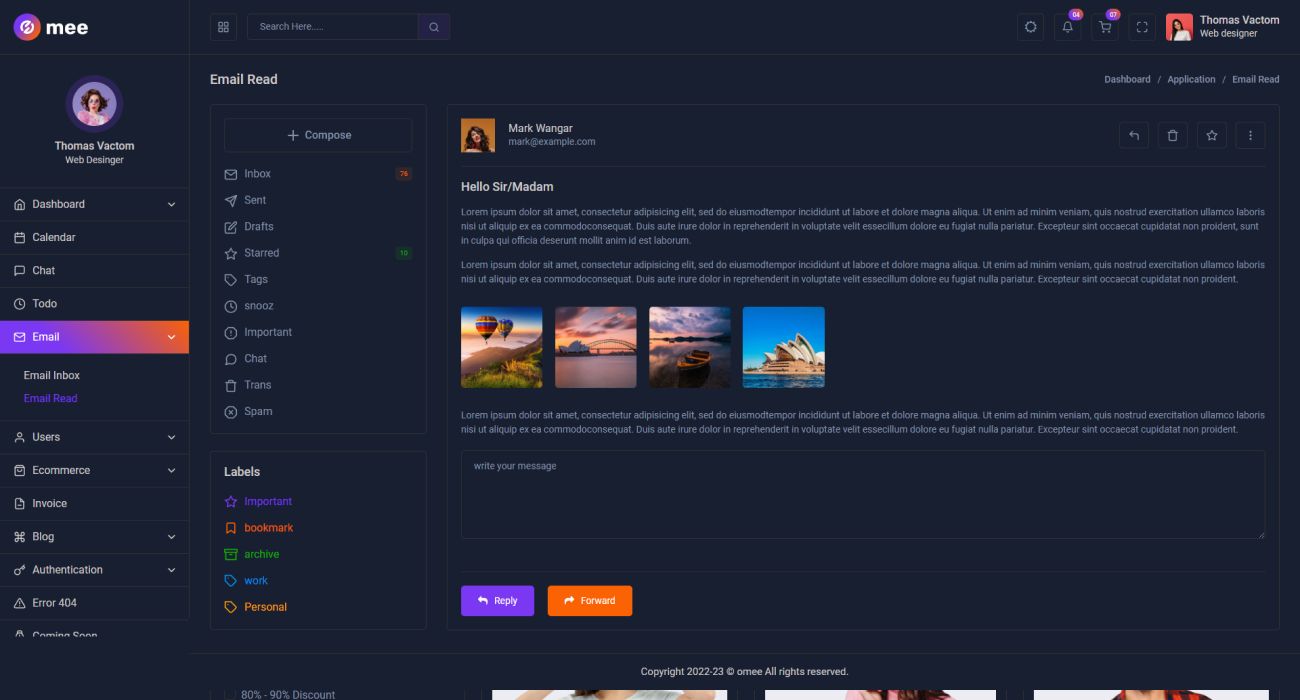Go to Email Inbox submenu item
Image resolution: width=1300 pixels, height=700 pixels.
tap(52, 376)
